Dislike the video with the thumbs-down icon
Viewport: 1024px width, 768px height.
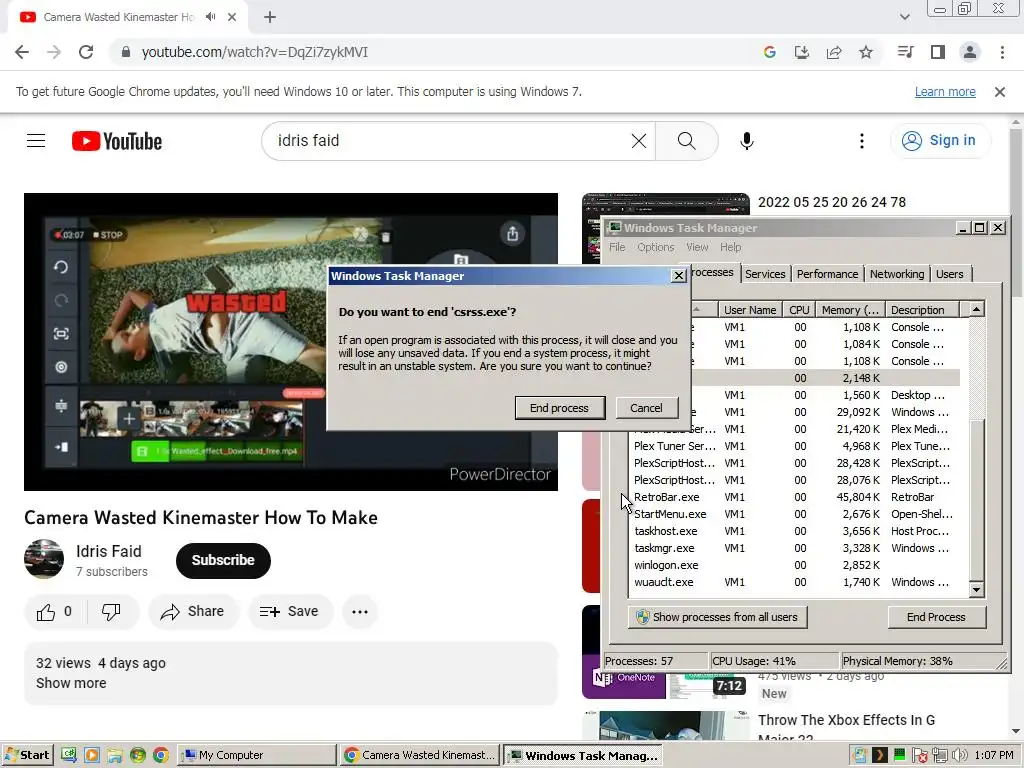[x=111, y=612]
